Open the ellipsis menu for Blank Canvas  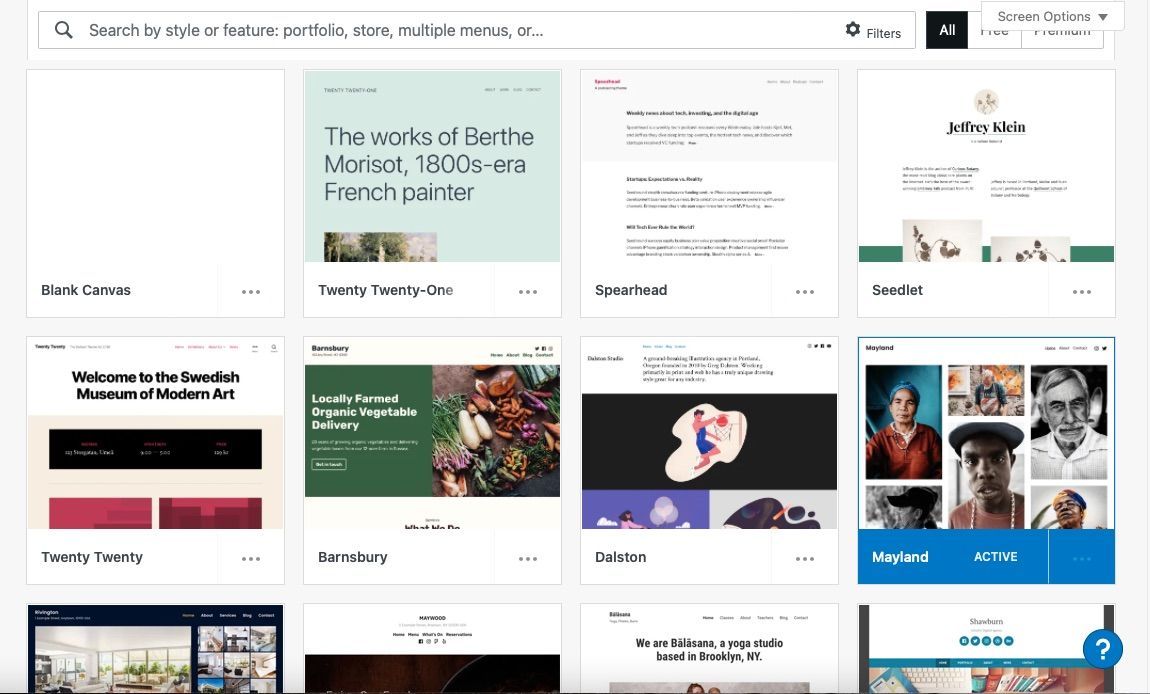(x=250, y=290)
